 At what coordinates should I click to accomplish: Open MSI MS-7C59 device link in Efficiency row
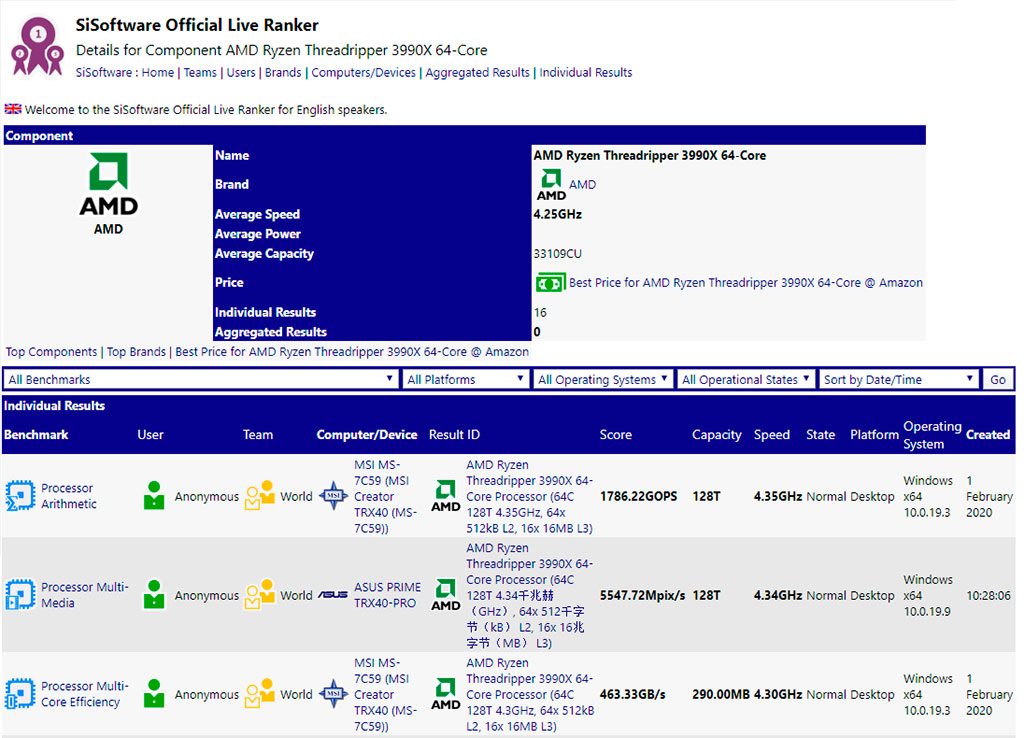click(385, 694)
